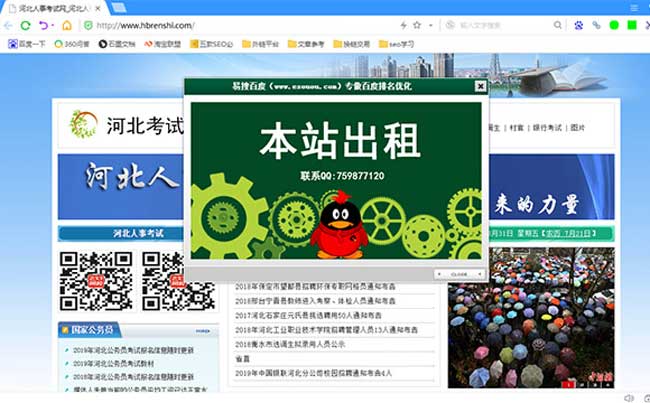Open 2018年河北公务员考试报名信息随时更新 link
The height and width of the screenshot is (403, 650).
(x=133, y=377)
